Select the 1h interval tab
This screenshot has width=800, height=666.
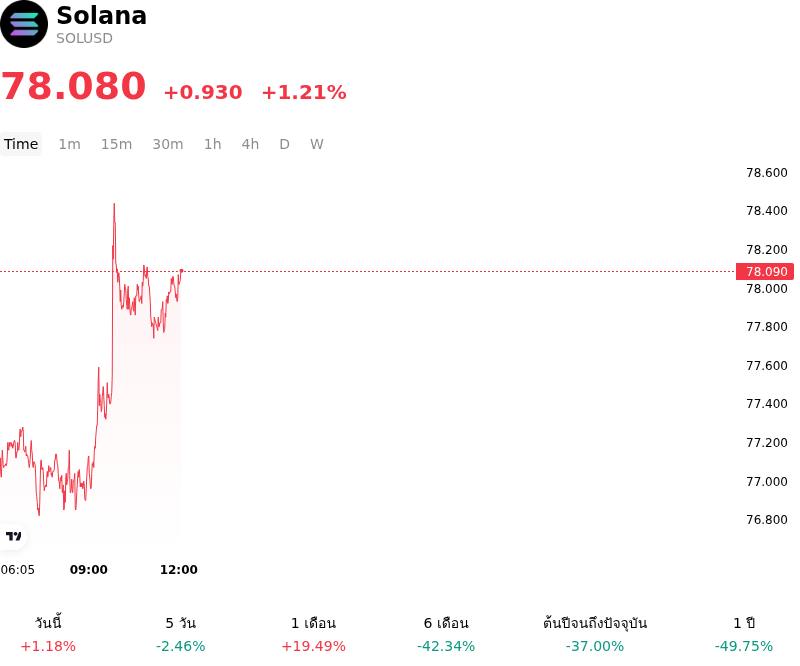click(213, 144)
